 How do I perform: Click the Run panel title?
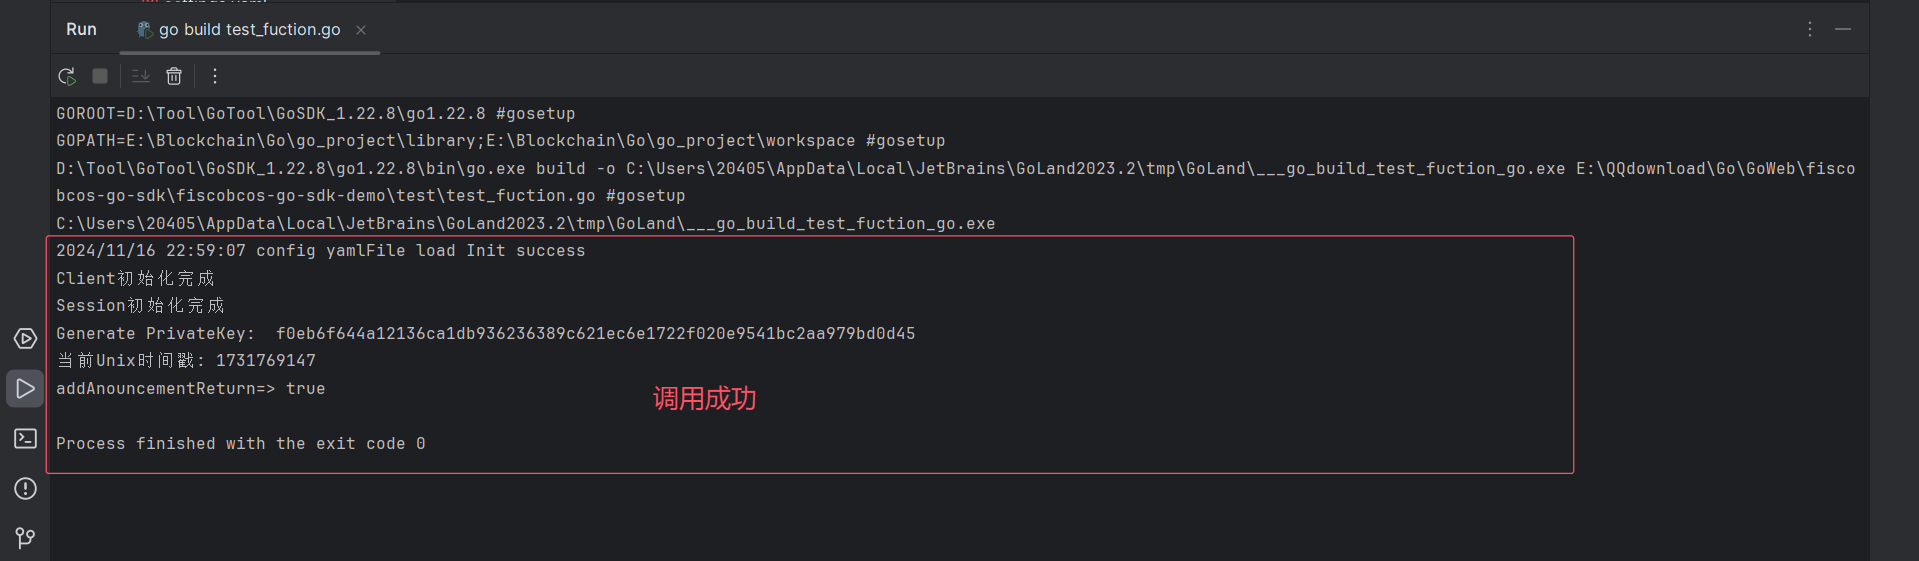82,30
